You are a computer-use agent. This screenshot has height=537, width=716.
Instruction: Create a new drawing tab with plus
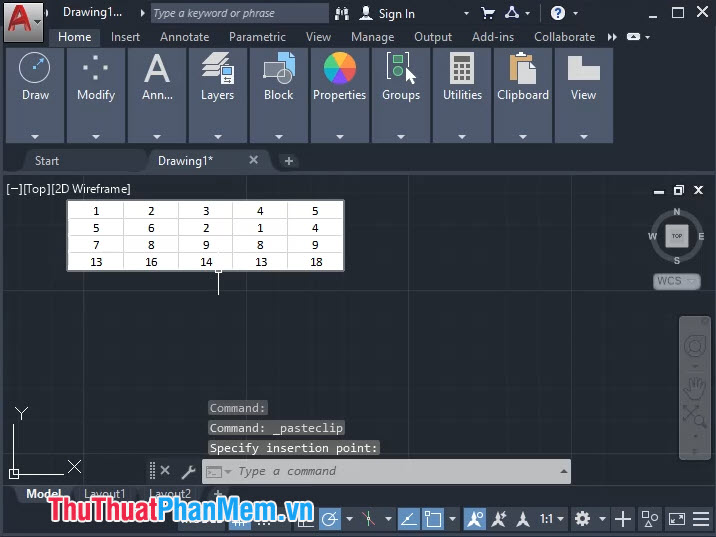[289, 161]
